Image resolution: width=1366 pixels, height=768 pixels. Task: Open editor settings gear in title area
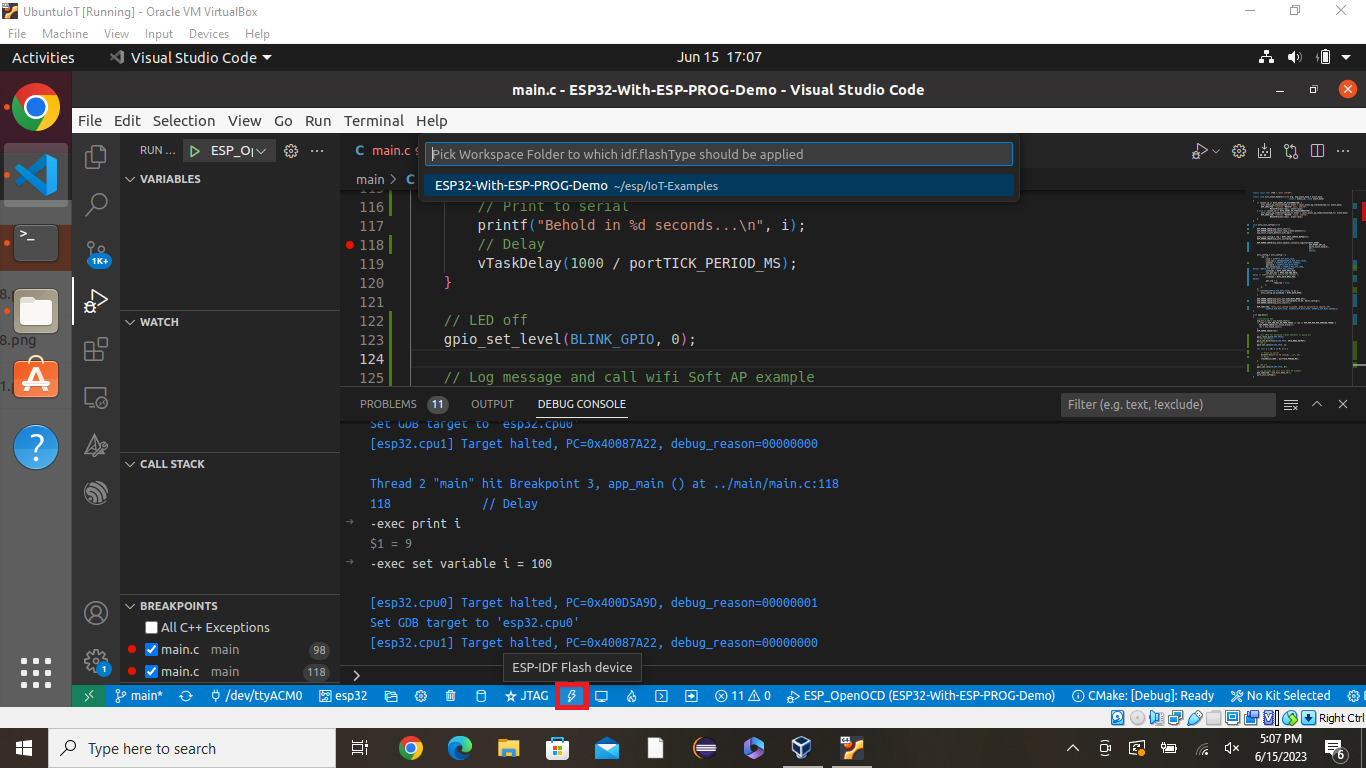coord(1238,151)
